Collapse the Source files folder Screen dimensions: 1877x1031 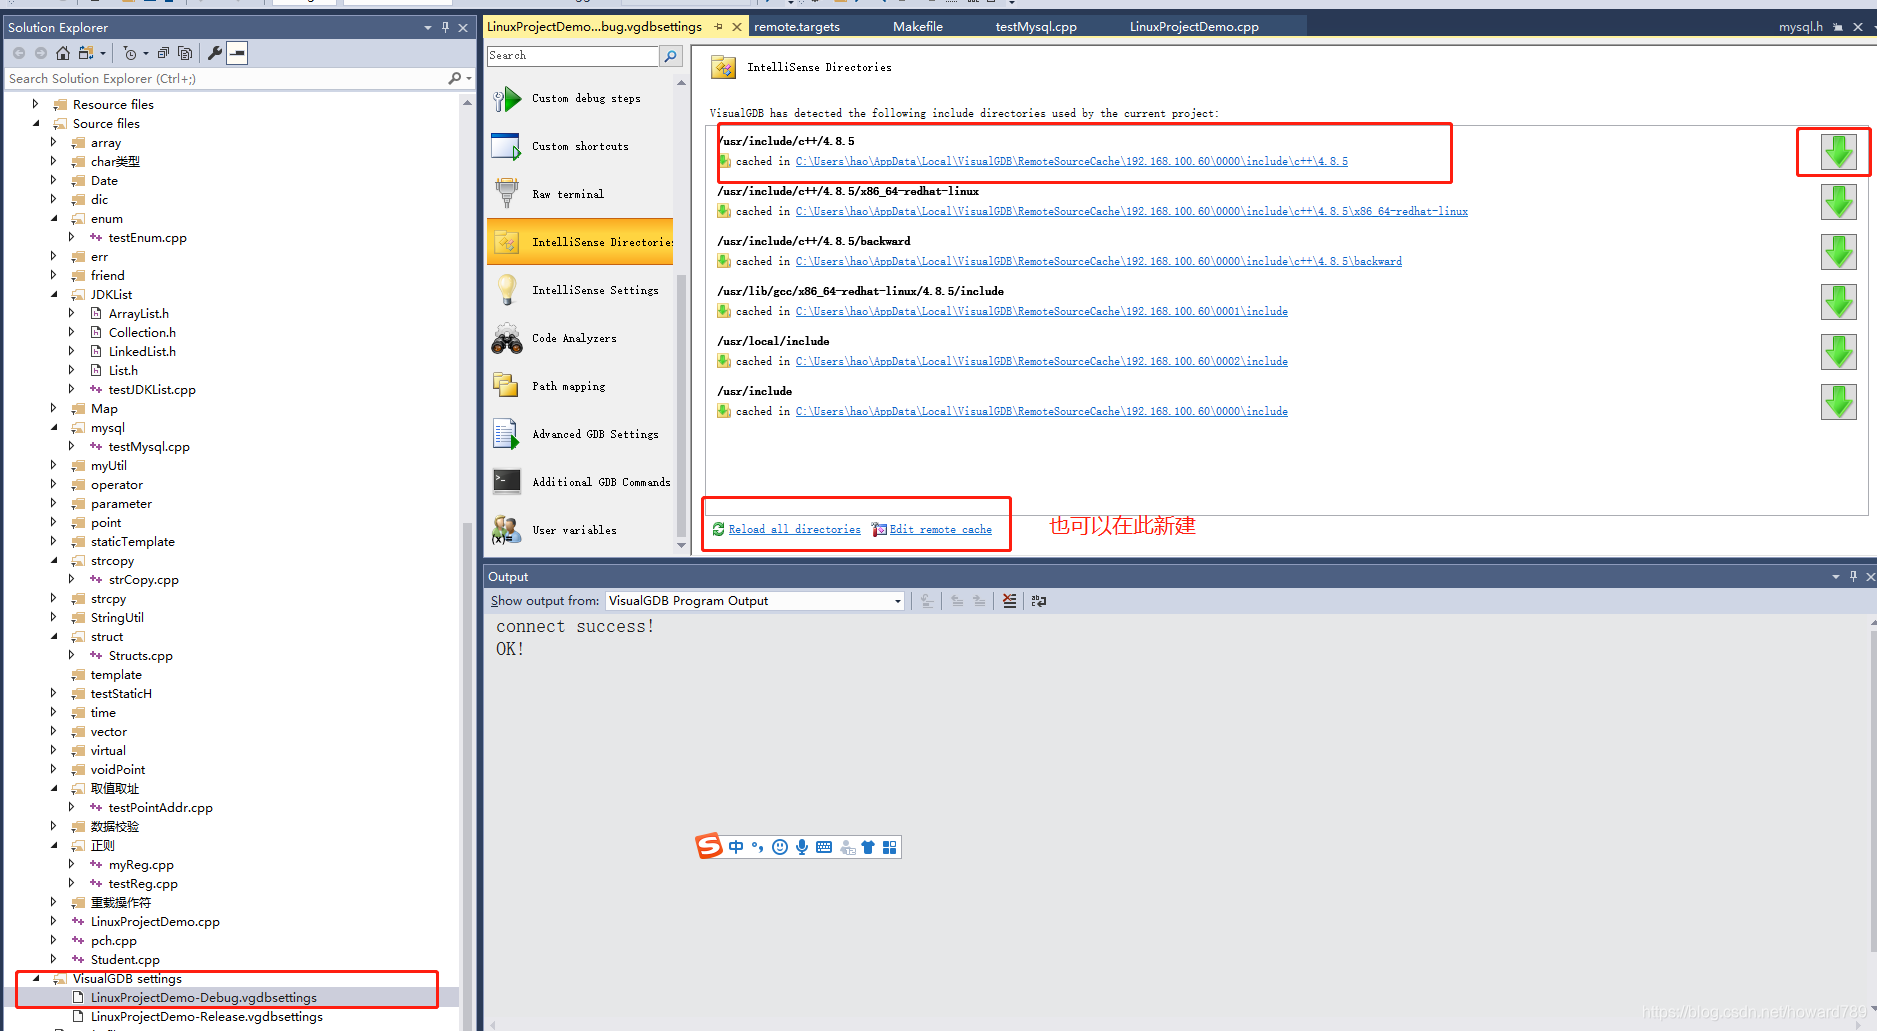36,123
